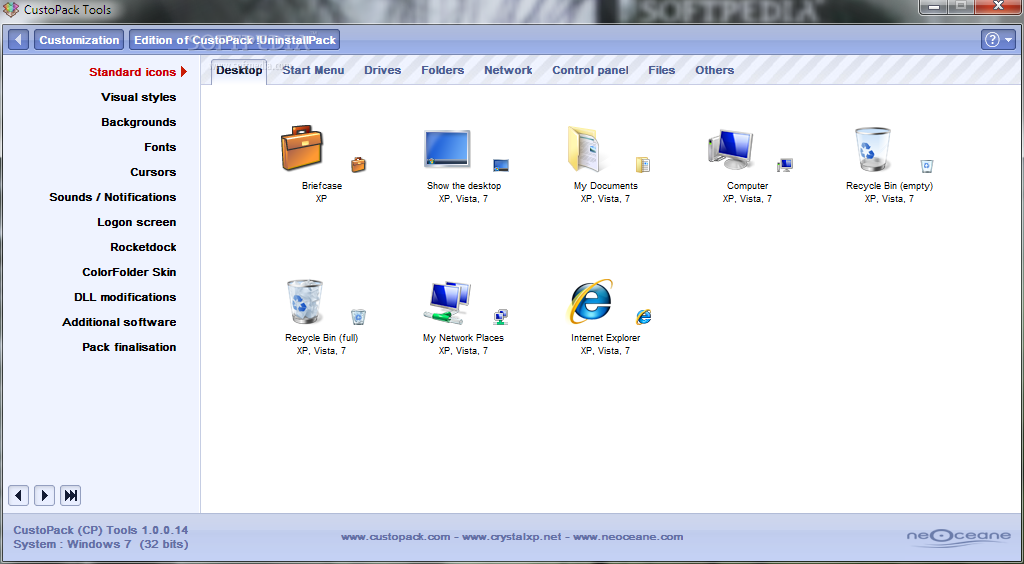The width and height of the screenshot is (1024, 564).
Task: Open the Others tab
Action: click(714, 70)
